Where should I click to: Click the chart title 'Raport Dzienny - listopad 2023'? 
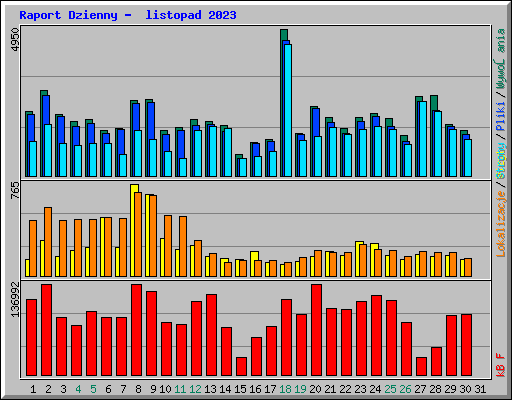(x=128, y=15)
